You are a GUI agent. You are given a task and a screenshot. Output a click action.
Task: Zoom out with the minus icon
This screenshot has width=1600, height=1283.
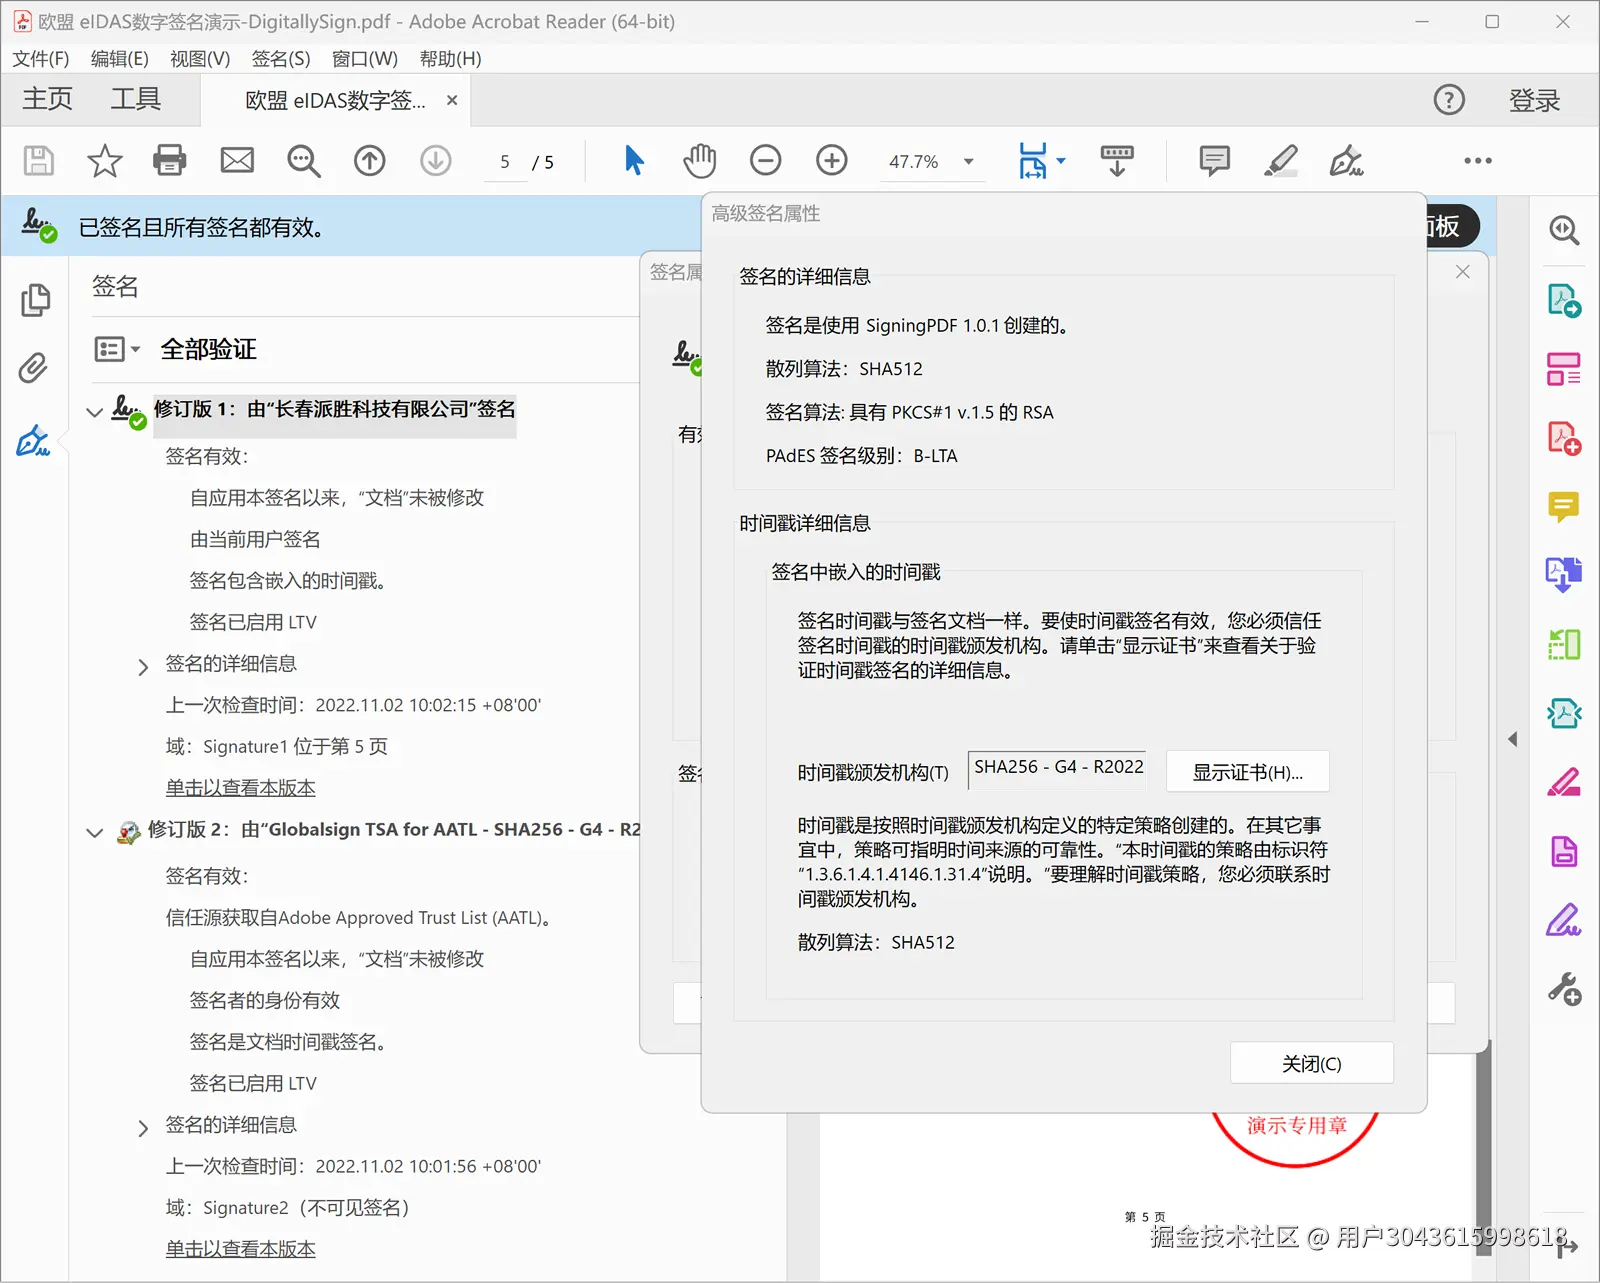coord(766,160)
